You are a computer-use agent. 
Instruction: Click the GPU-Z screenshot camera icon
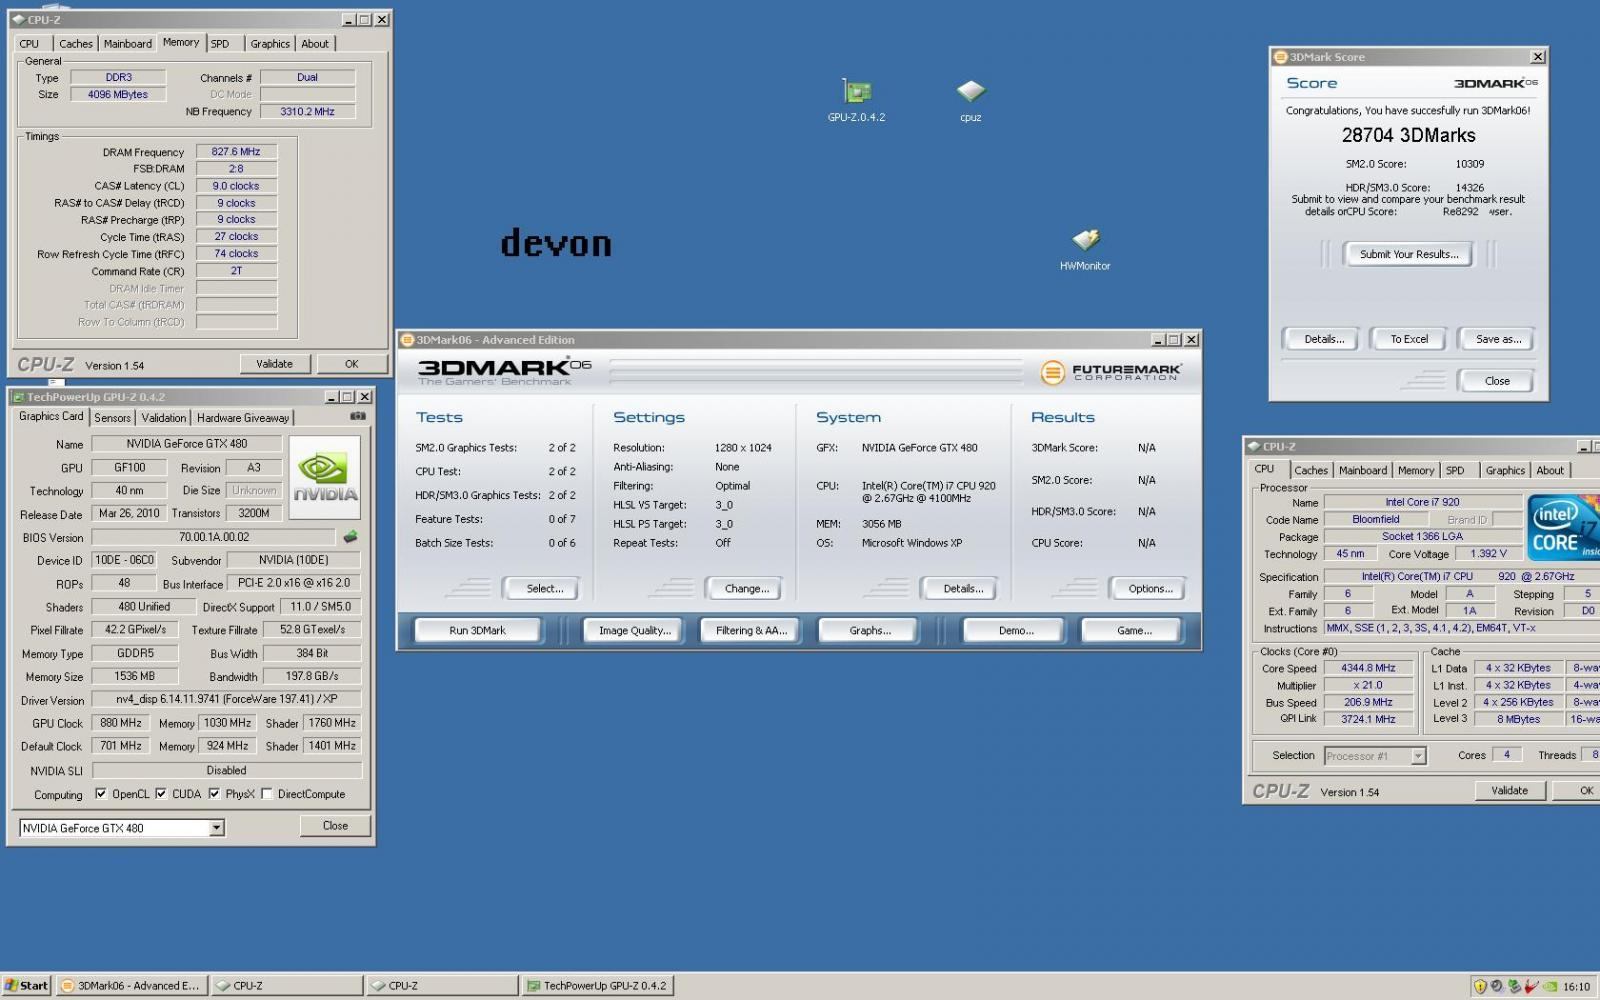(x=358, y=416)
